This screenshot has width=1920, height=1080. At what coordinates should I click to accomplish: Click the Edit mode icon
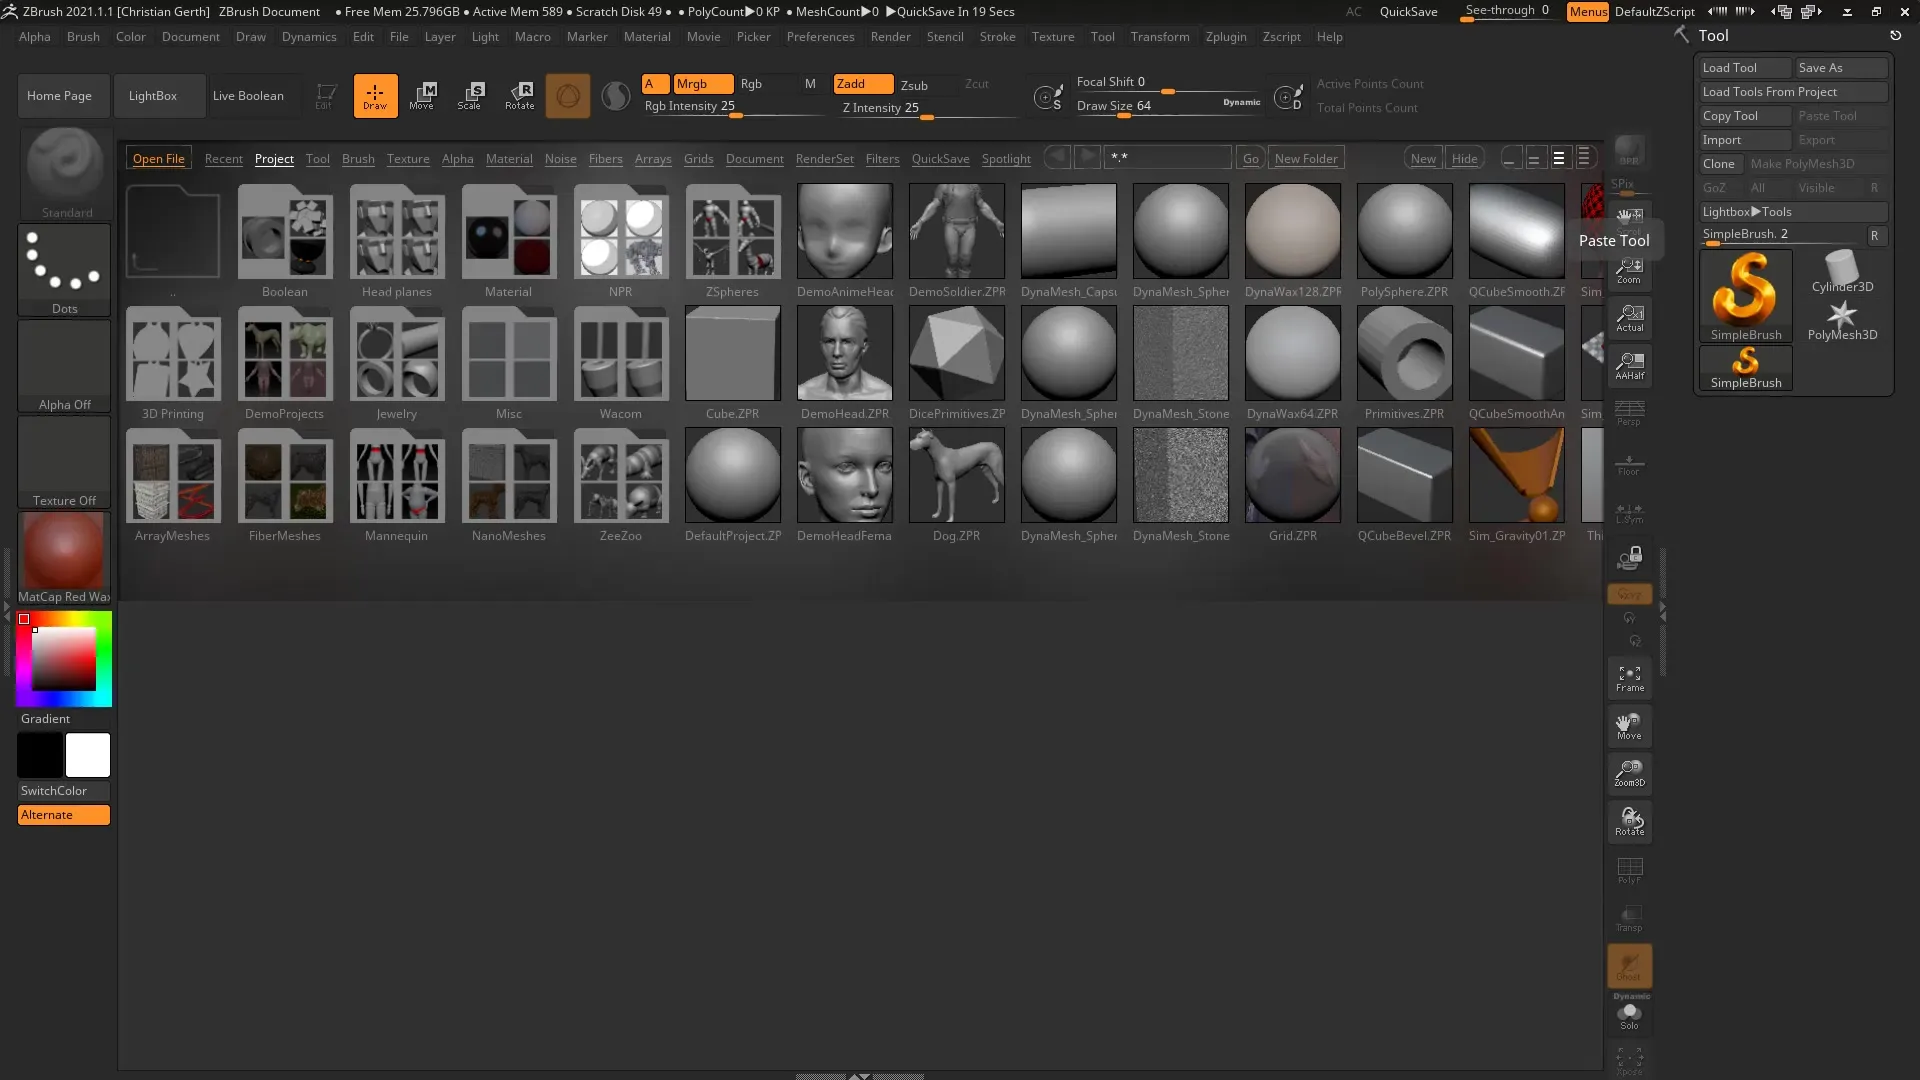tap(325, 96)
